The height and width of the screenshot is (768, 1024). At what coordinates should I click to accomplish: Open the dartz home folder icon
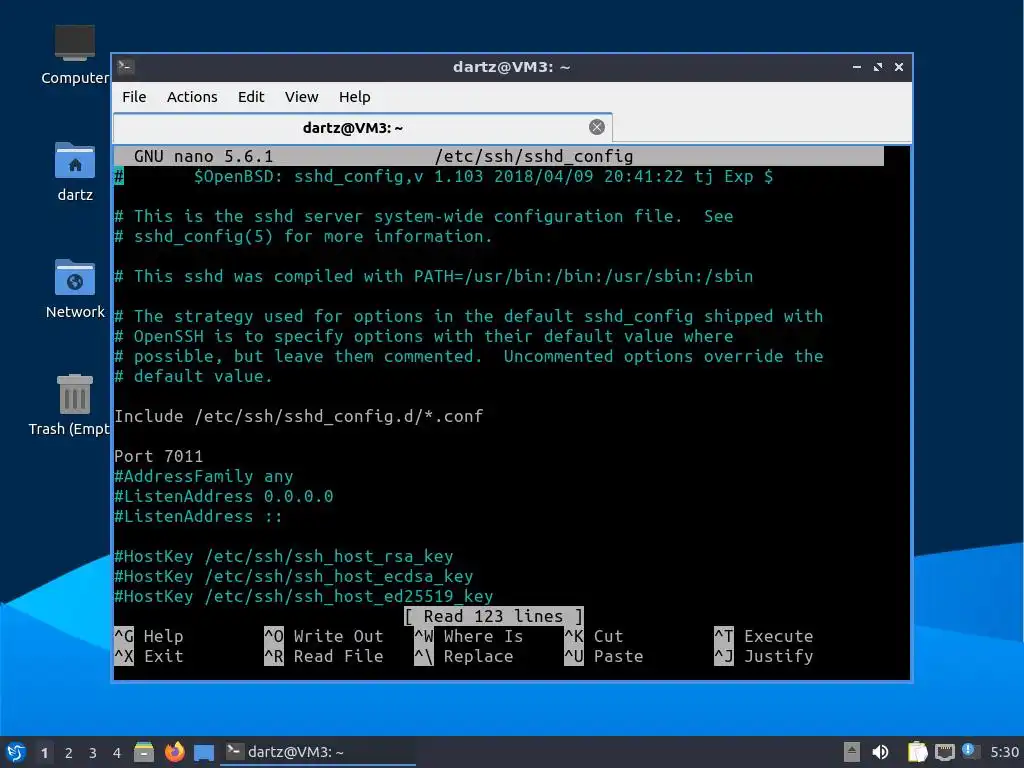tap(74, 172)
